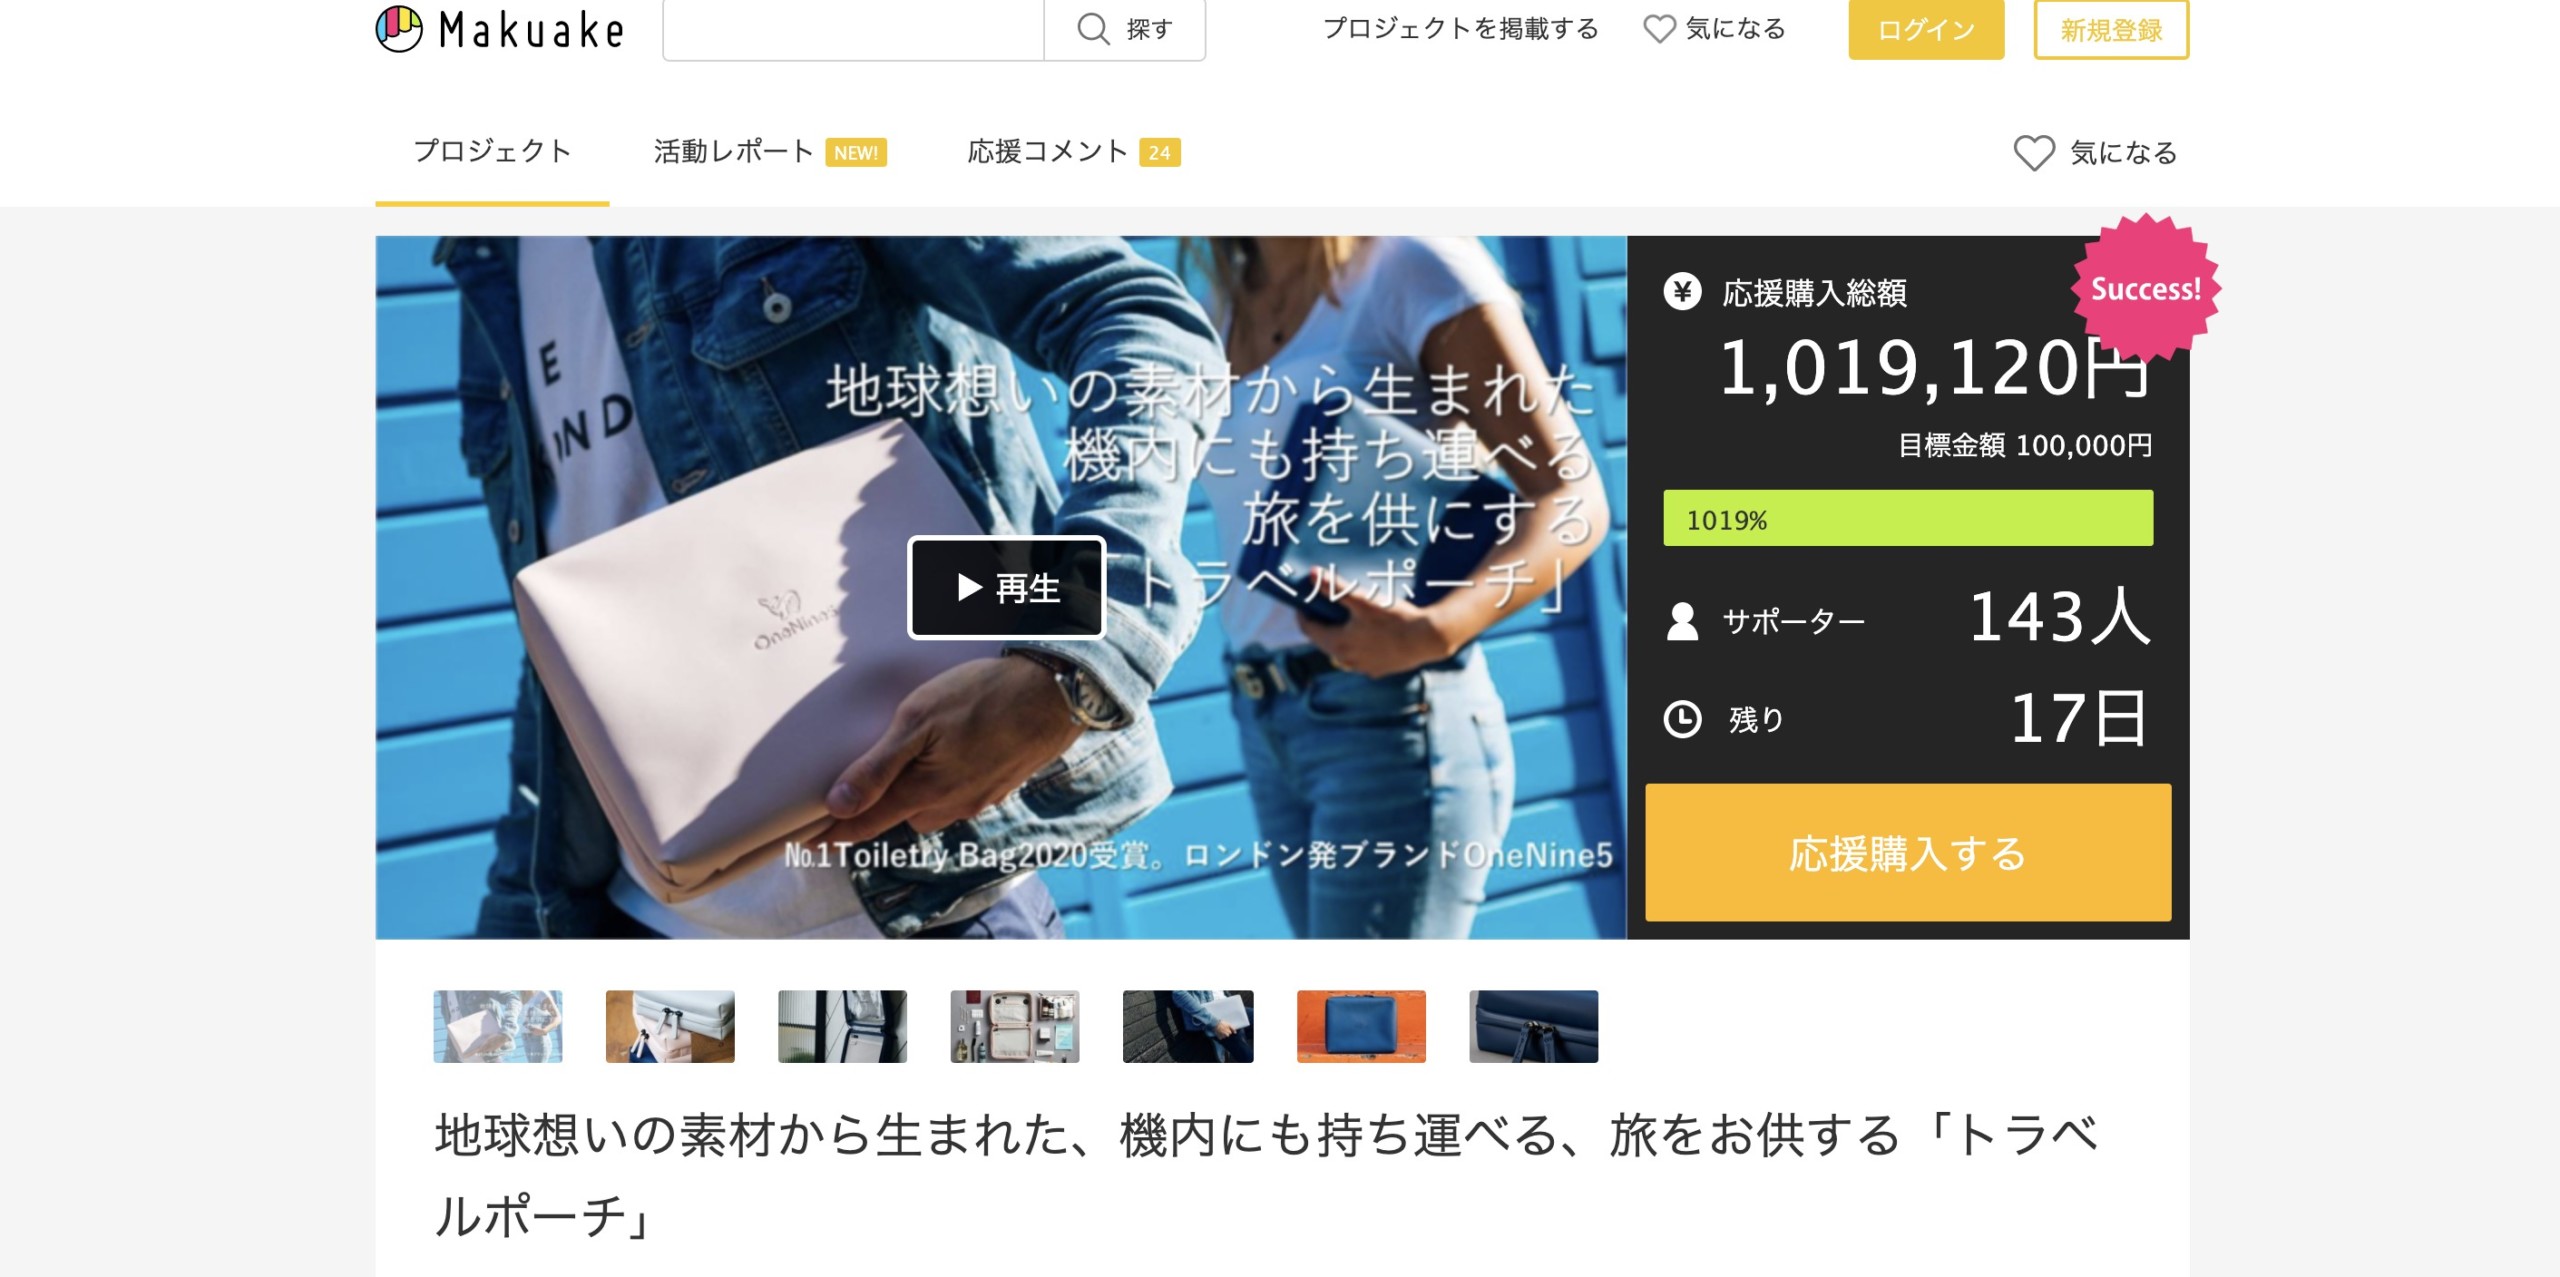Screen dimensions: 2560x1277
Task: Click the remaining days clock icon
Action: point(1682,719)
